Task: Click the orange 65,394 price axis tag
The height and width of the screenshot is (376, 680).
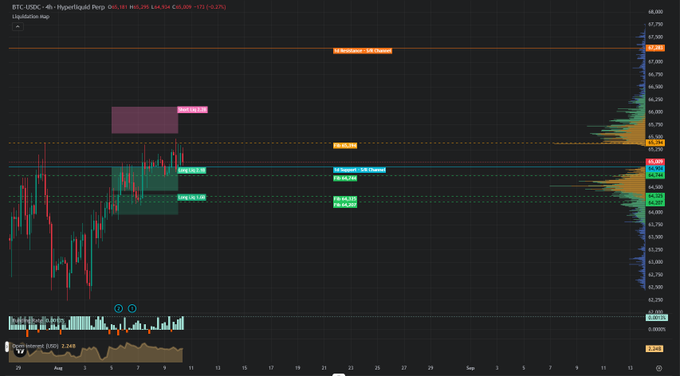Action: pos(655,143)
